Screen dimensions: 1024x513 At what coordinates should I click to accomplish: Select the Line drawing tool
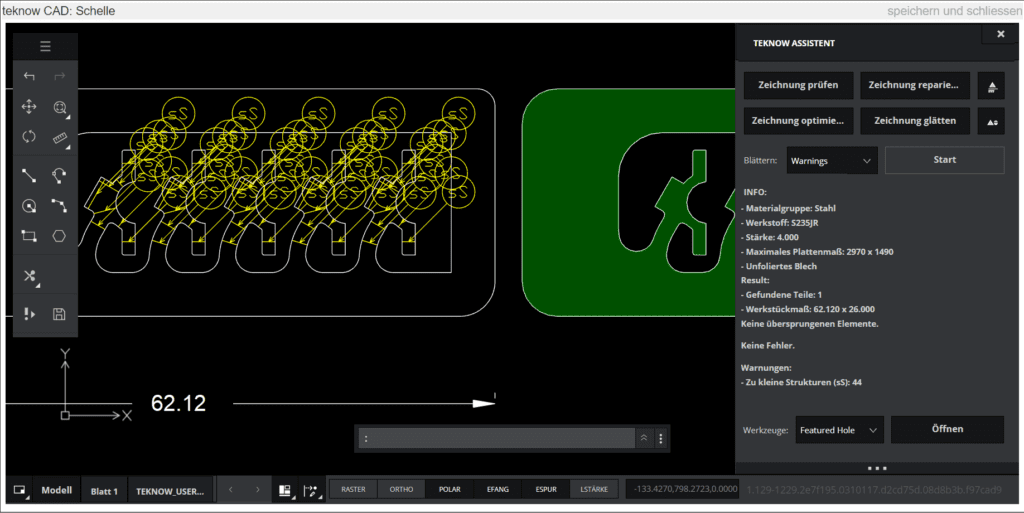pos(29,175)
